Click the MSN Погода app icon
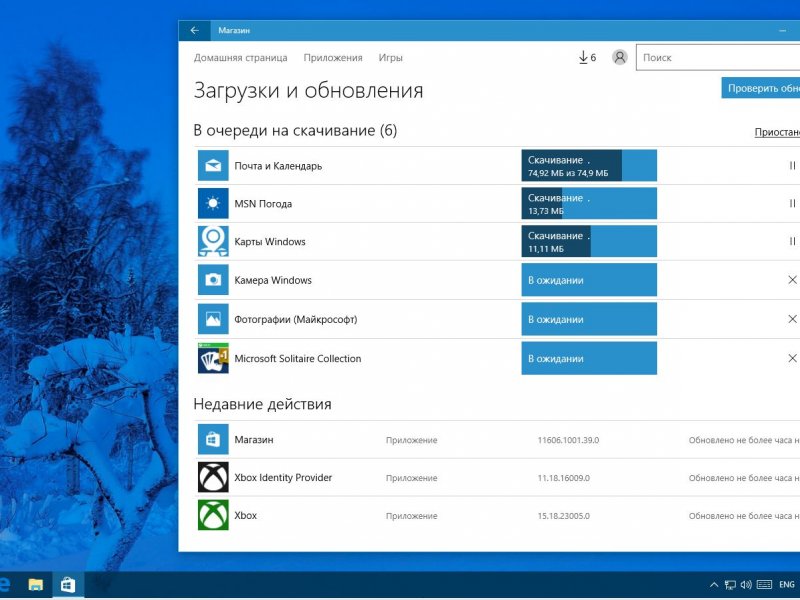The height and width of the screenshot is (600, 800). coord(213,203)
